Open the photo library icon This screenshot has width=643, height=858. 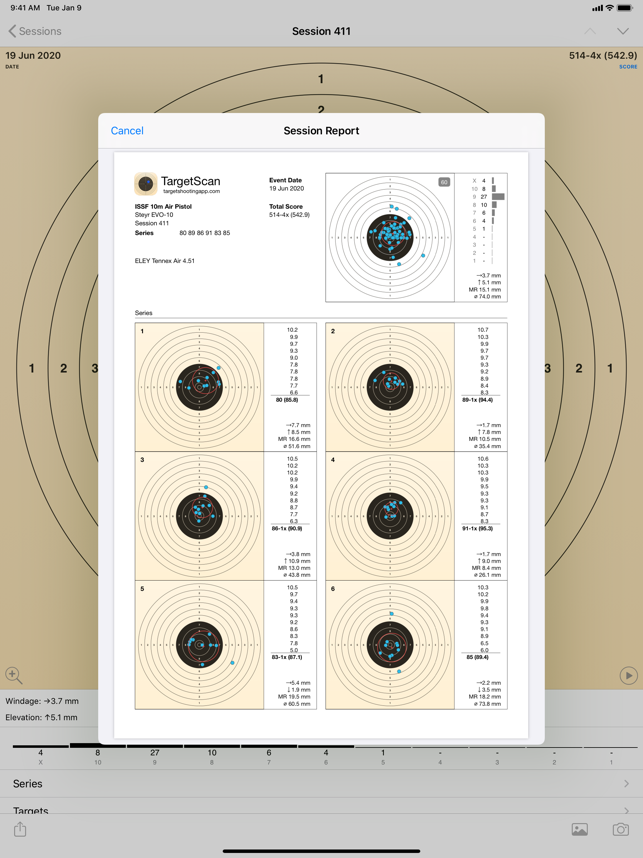click(580, 830)
